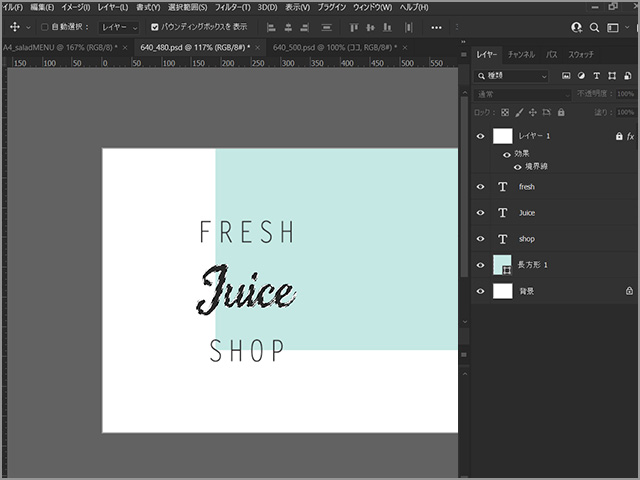
Task: Select the Juice layer name
Action: [527, 213]
